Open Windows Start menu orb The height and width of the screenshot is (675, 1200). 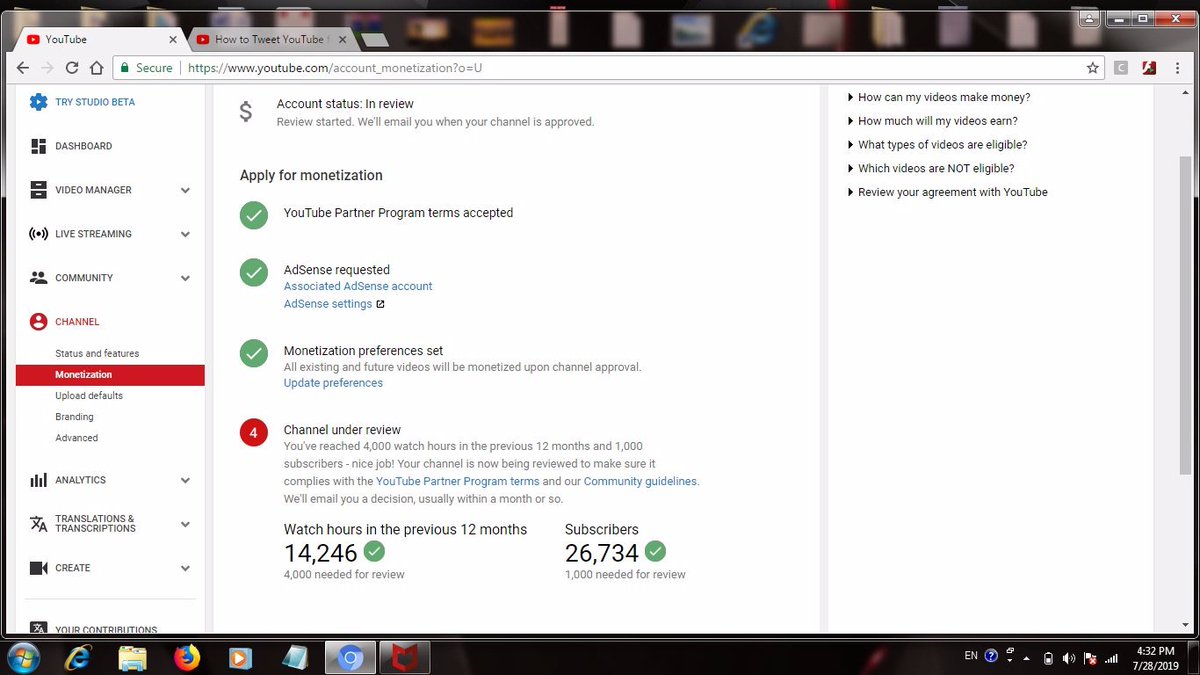pos(22,658)
